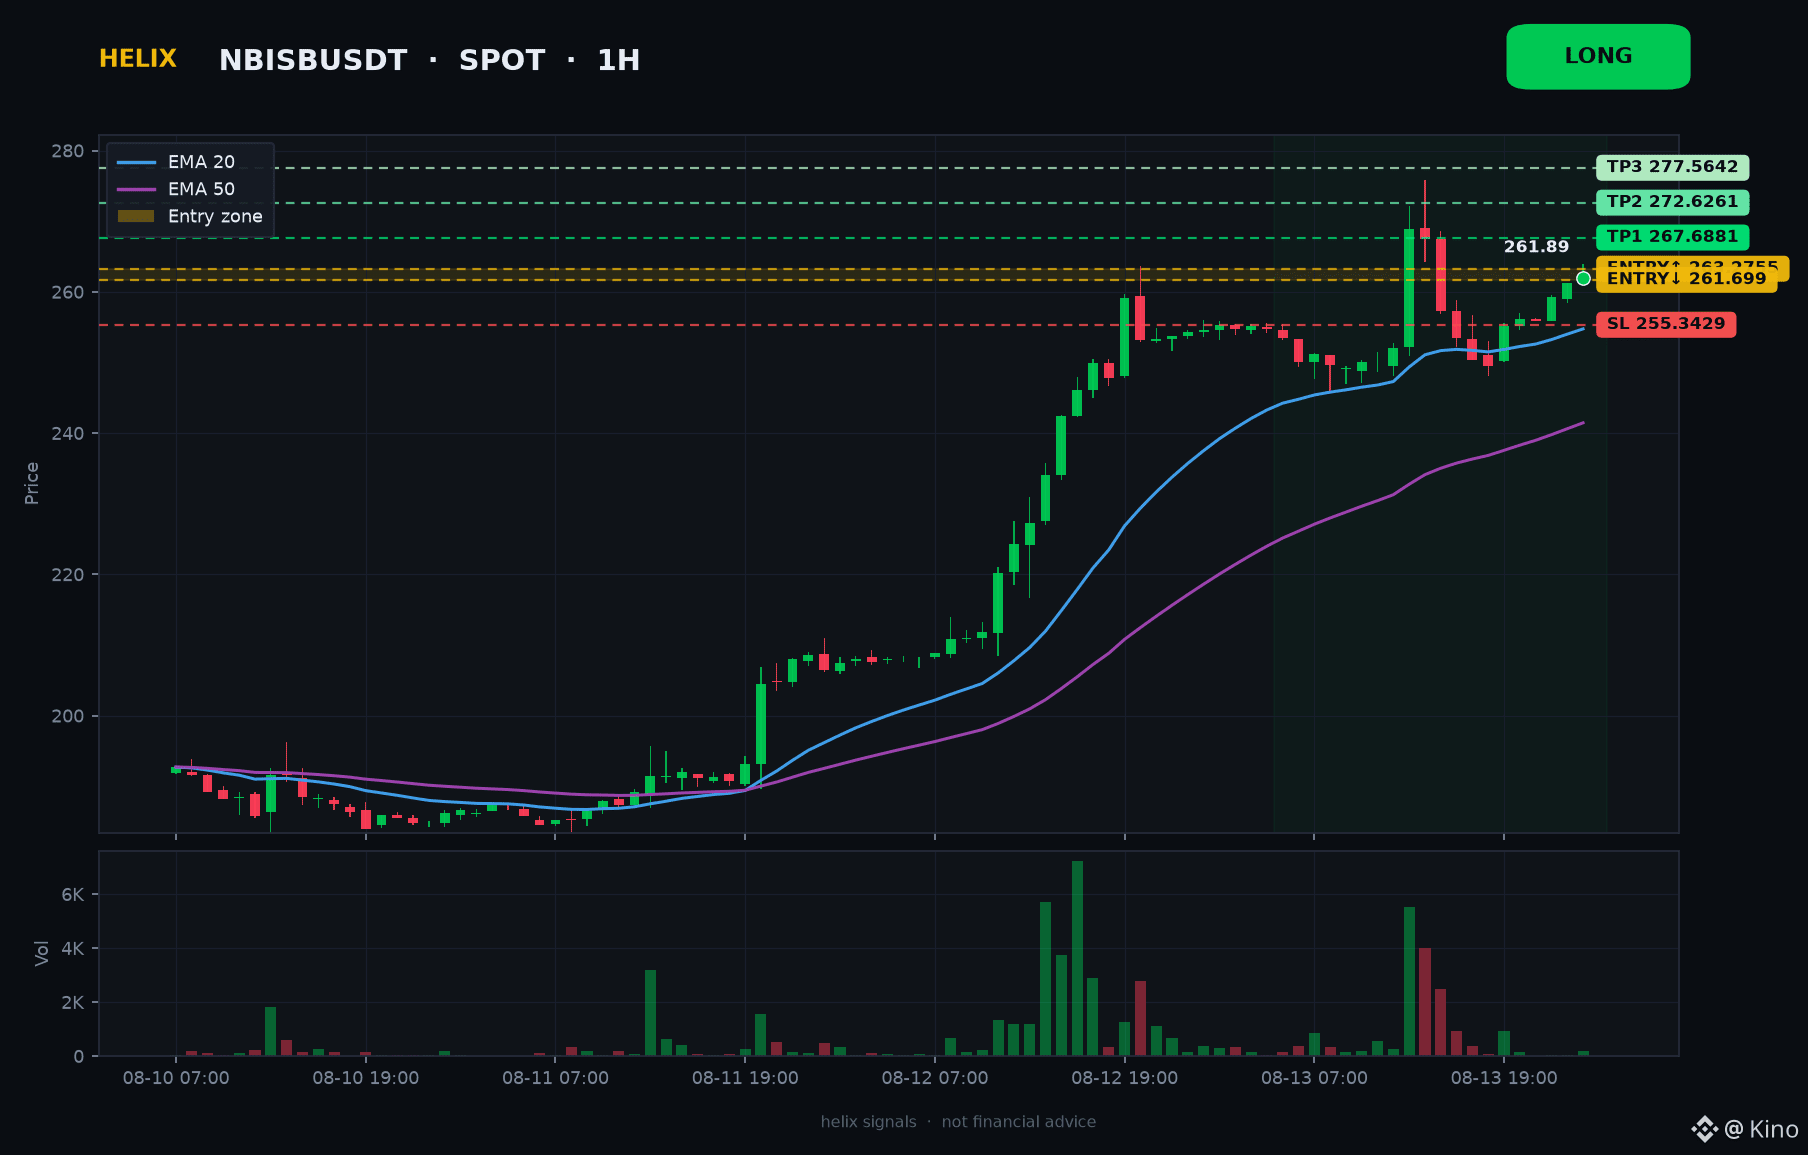The width and height of the screenshot is (1808, 1155).
Task: Click the 200 price axis label
Action: coord(68,717)
